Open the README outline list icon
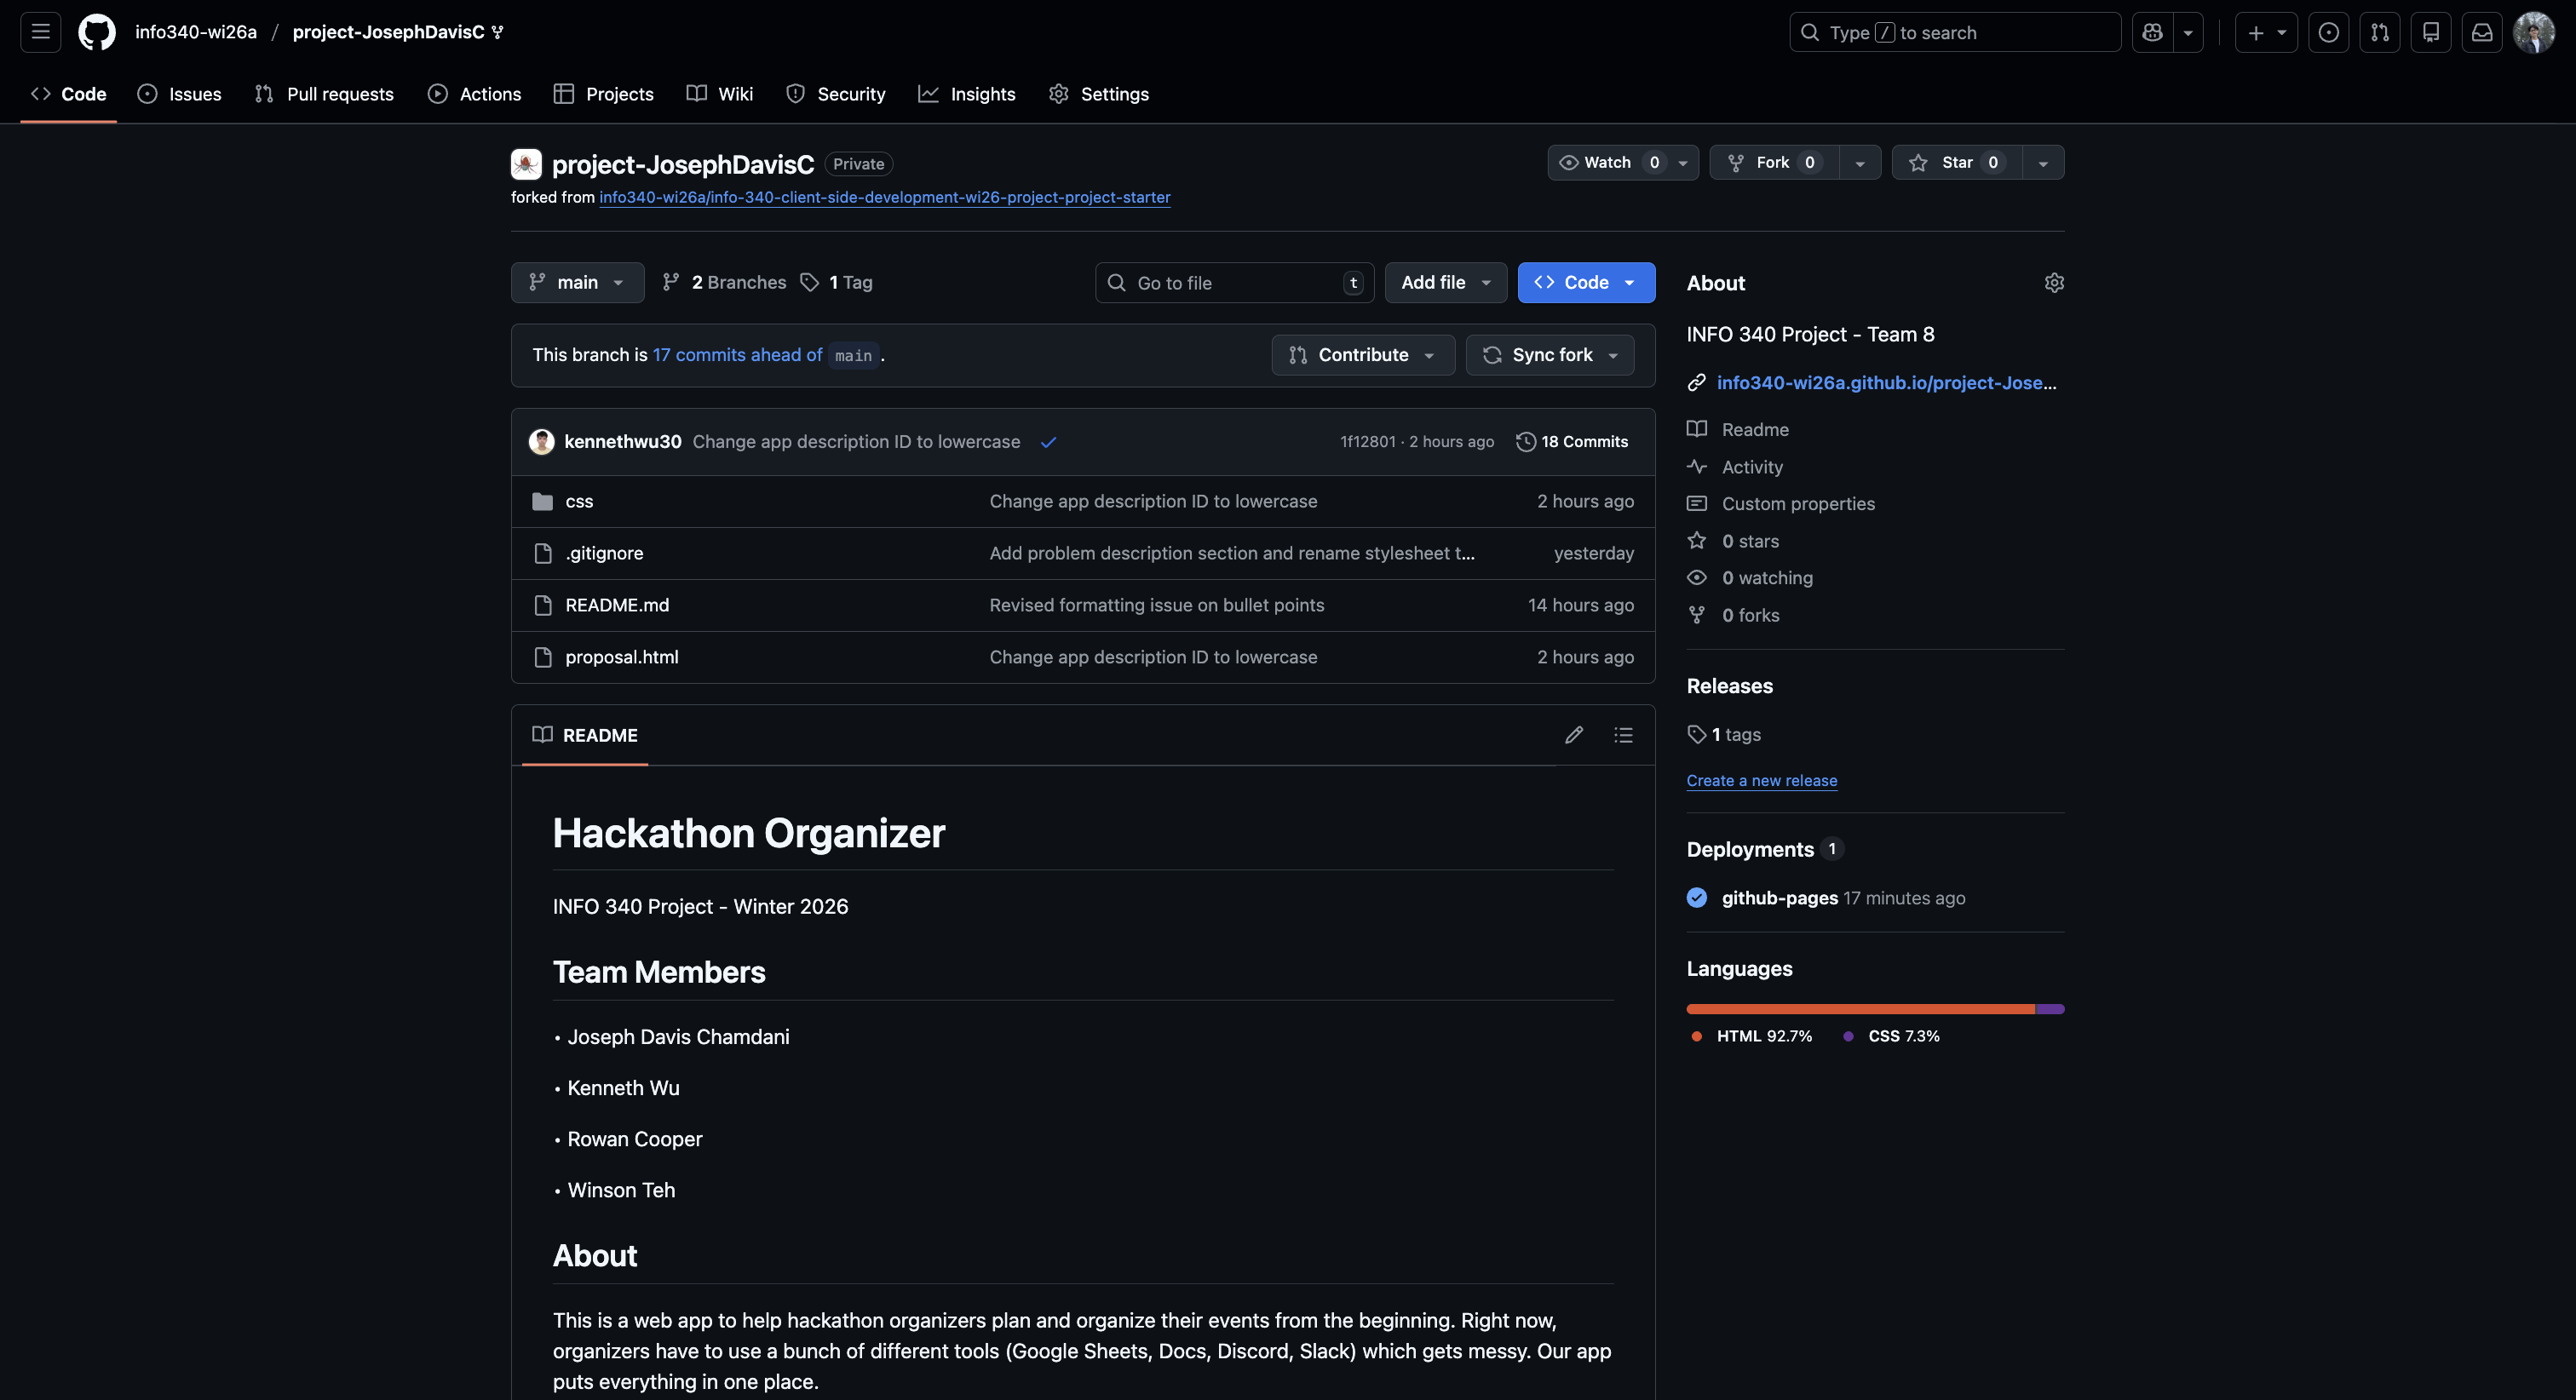 [x=1623, y=734]
